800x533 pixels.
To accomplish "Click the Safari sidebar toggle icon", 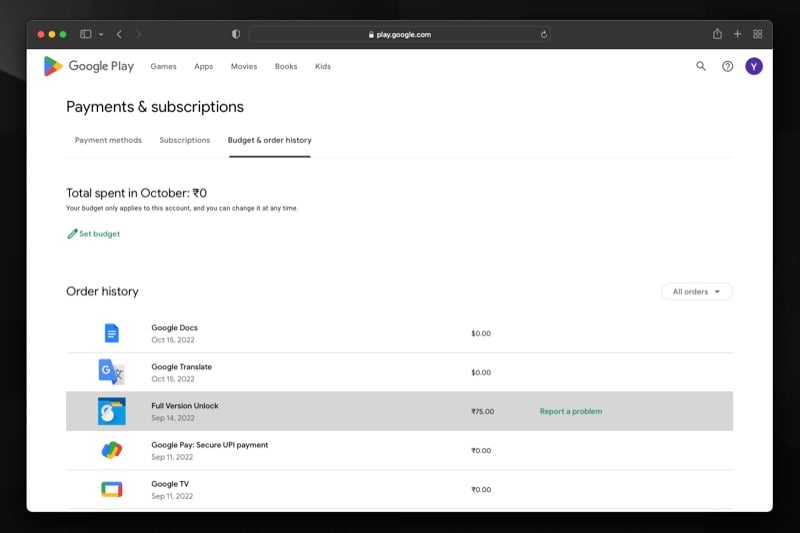I will [86, 34].
